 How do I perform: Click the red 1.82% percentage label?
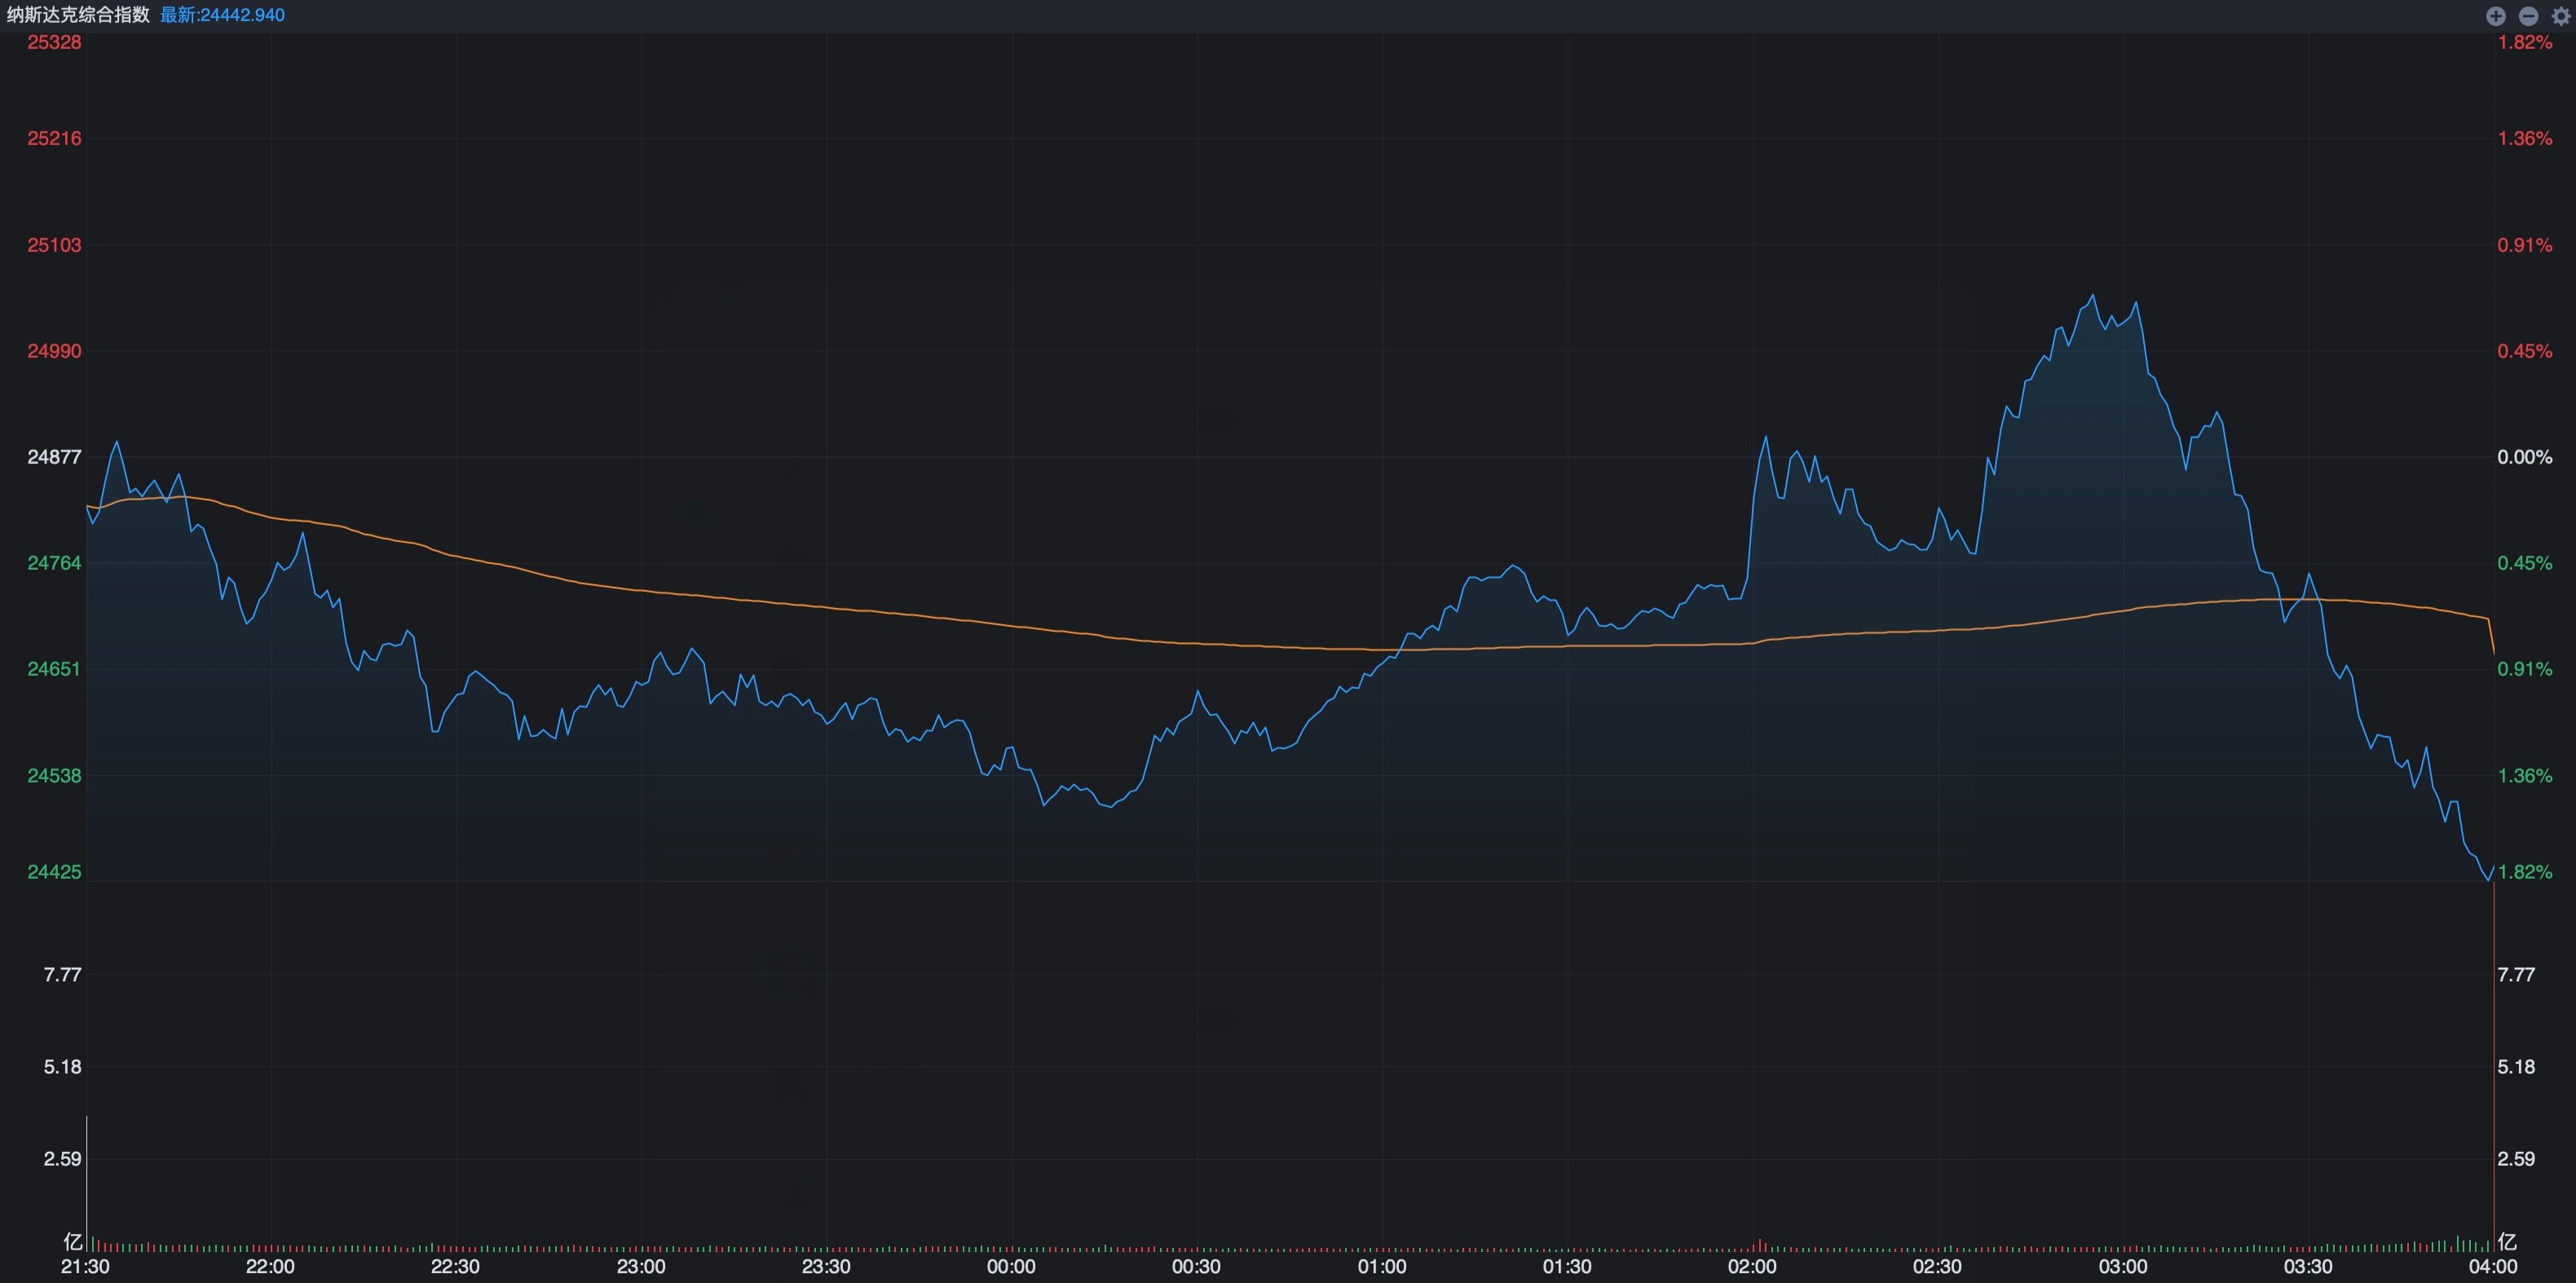(2525, 42)
